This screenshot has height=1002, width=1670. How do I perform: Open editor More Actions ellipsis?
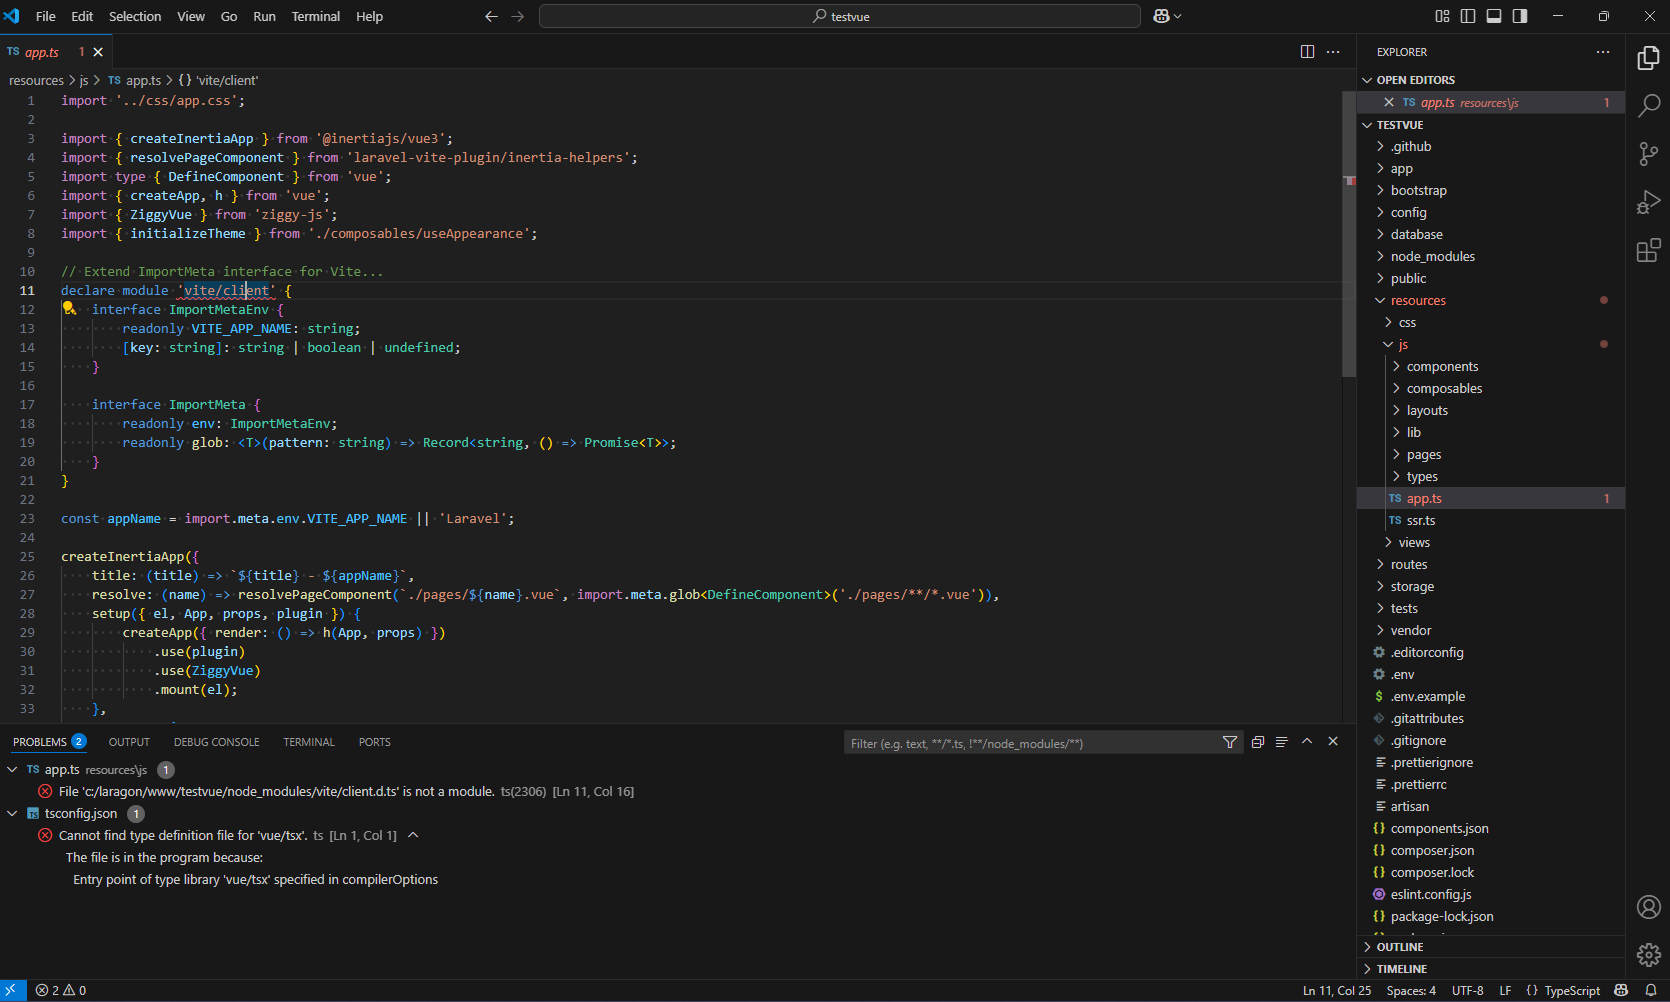[x=1333, y=52]
